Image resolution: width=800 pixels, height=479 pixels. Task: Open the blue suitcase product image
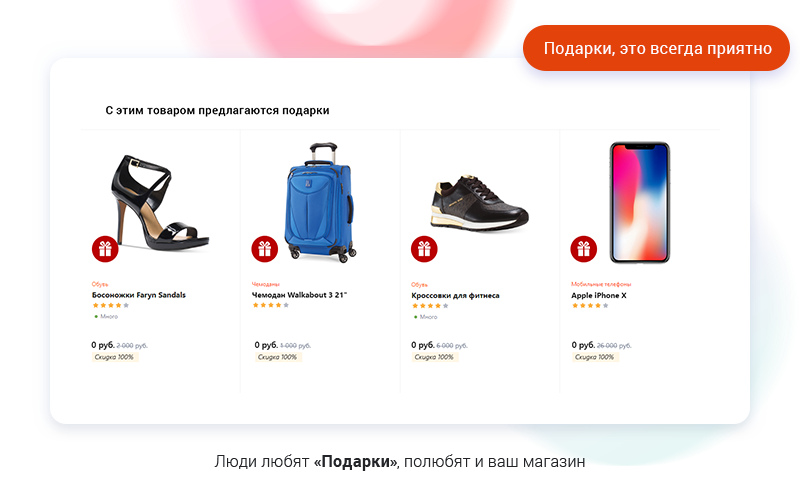click(320, 203)
